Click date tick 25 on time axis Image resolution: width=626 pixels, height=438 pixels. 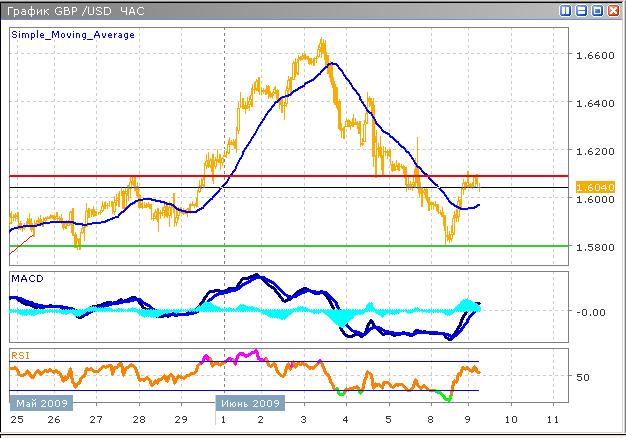tap(16, 421)
